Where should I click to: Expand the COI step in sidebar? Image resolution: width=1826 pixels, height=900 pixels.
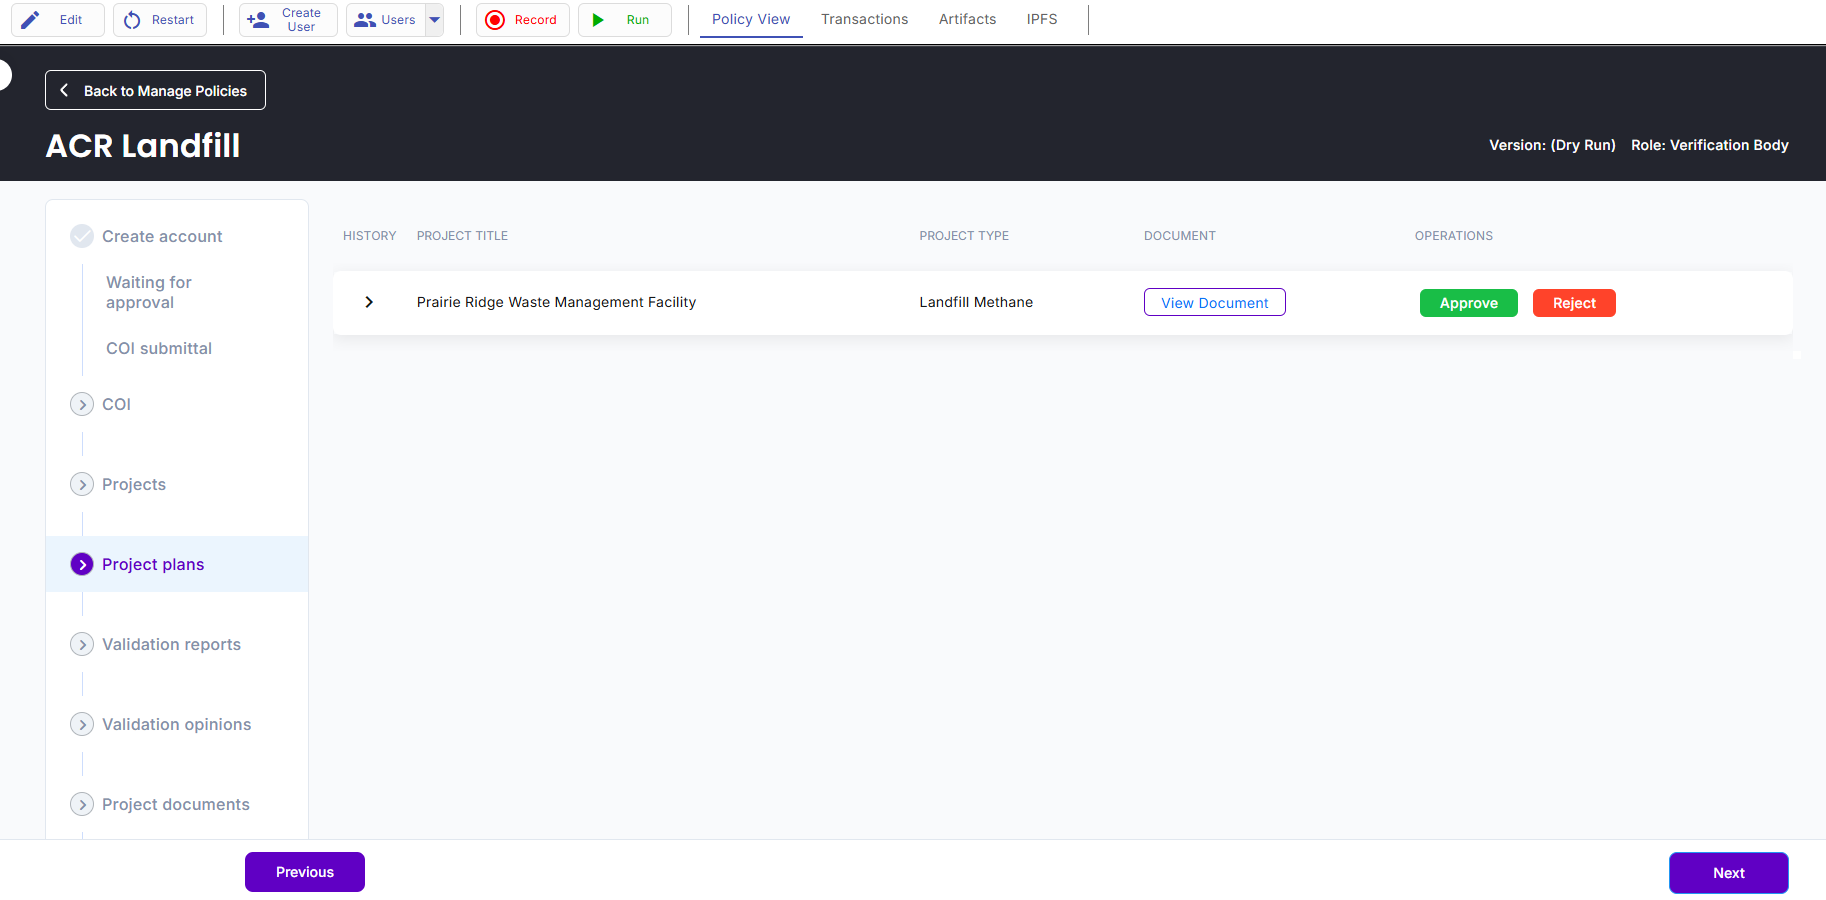82,404
